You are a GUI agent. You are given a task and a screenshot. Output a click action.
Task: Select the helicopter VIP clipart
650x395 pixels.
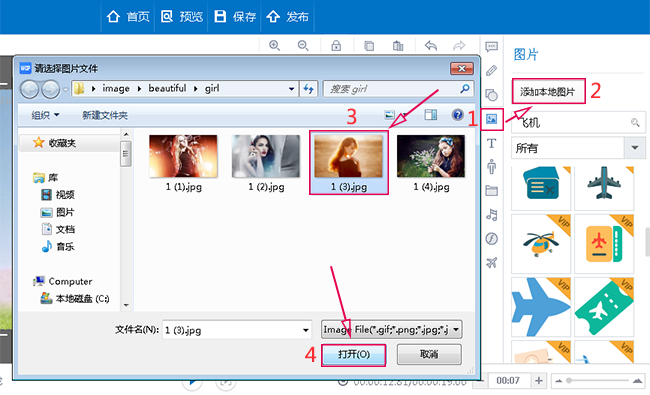point(541,244)
